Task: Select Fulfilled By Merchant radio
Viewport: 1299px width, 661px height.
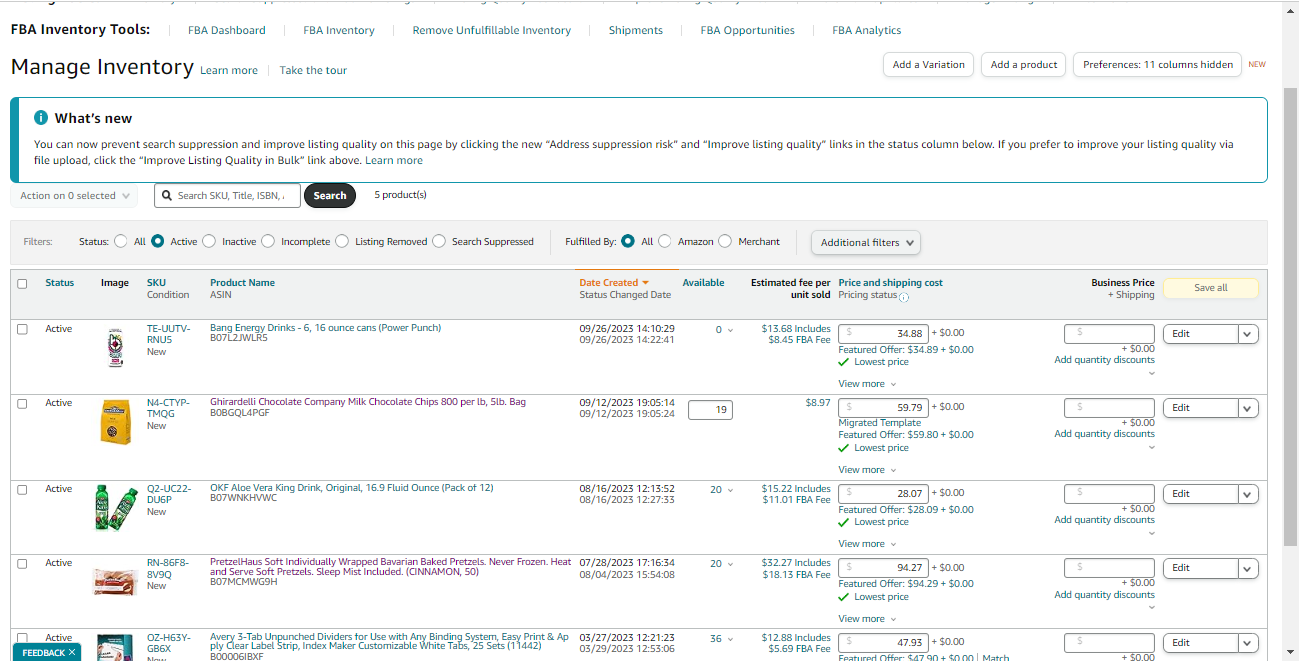Action: coord(725,241)
